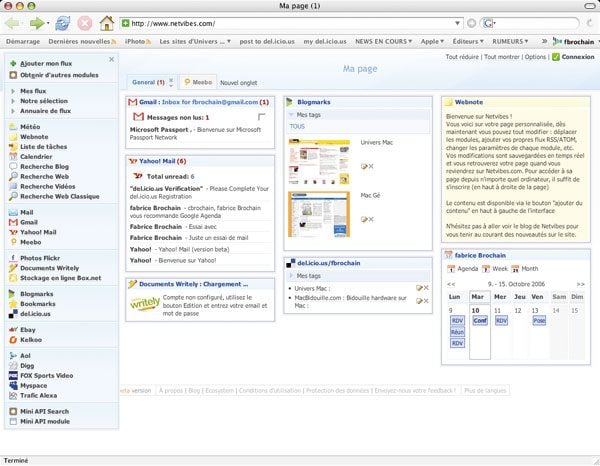Click the Connexion link
This screenshot has height=466, width=600.
point(574,57)
